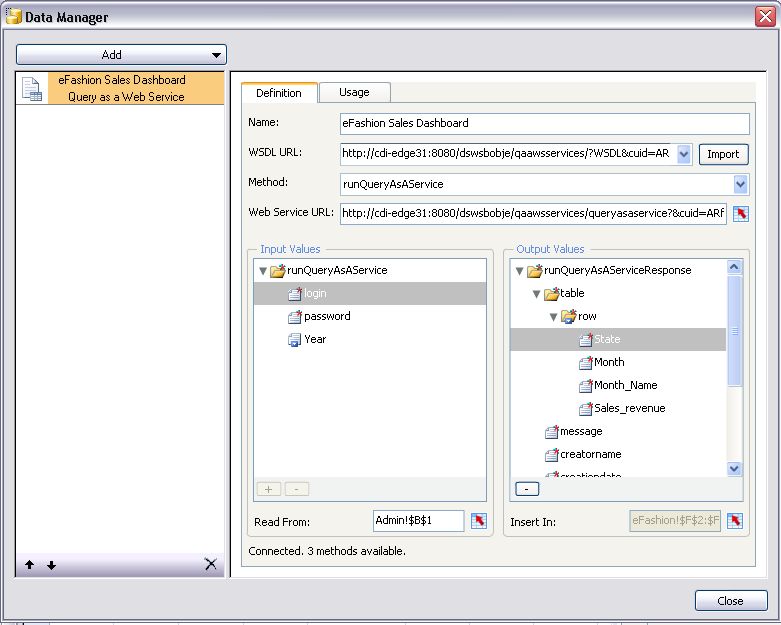Viewport: 781px width, 625px height.
Task: Click the Month output field icon
Action: pyautogui.click(x=586, y=363)
